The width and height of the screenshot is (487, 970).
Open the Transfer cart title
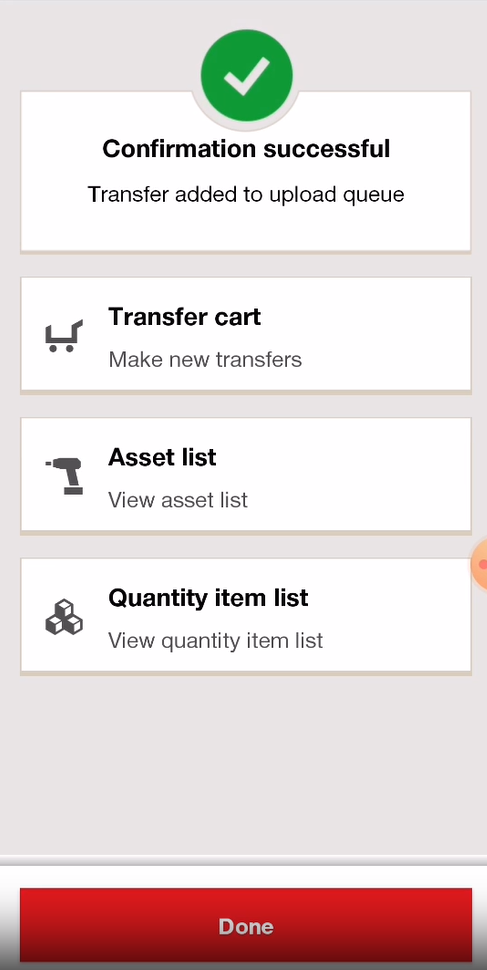click(x=184, y=317)
